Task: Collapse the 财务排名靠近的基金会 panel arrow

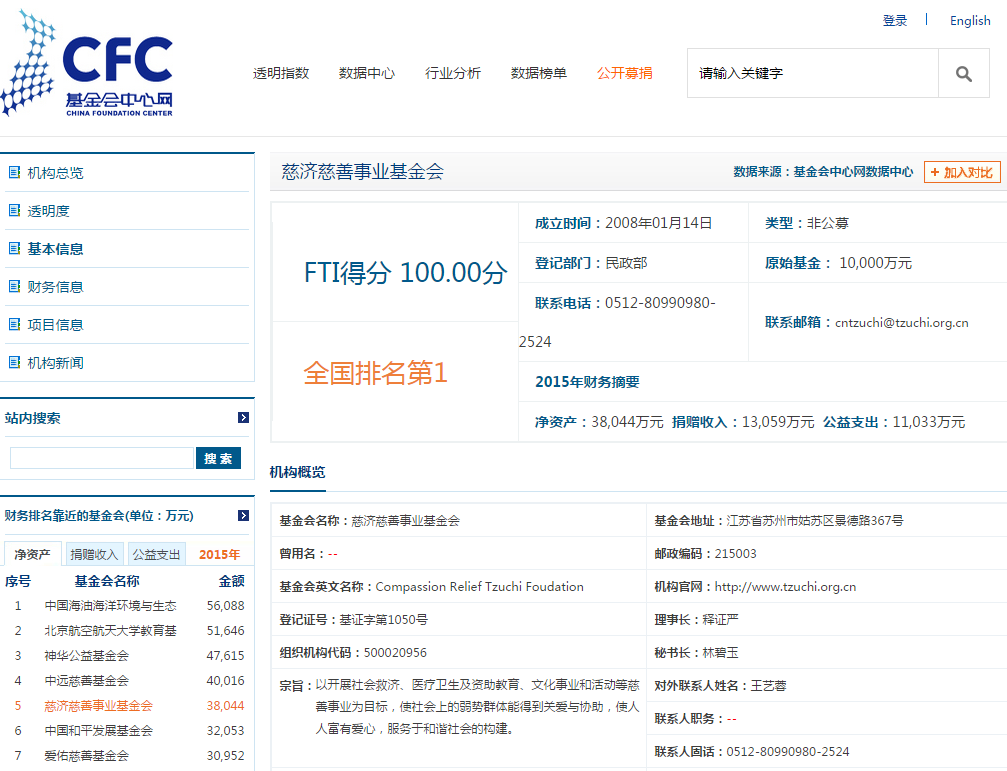Action: pos(243,515)
